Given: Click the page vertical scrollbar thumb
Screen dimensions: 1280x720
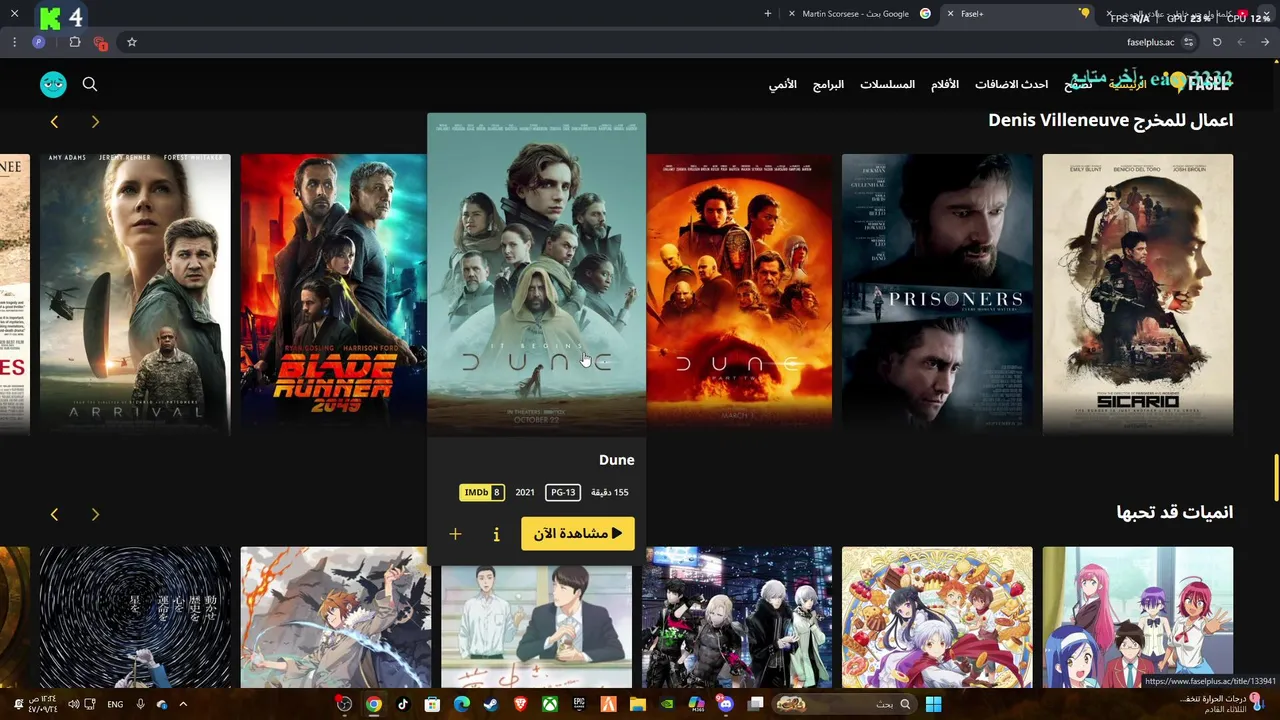Looking at the screenshot, I should point(1275,478).
